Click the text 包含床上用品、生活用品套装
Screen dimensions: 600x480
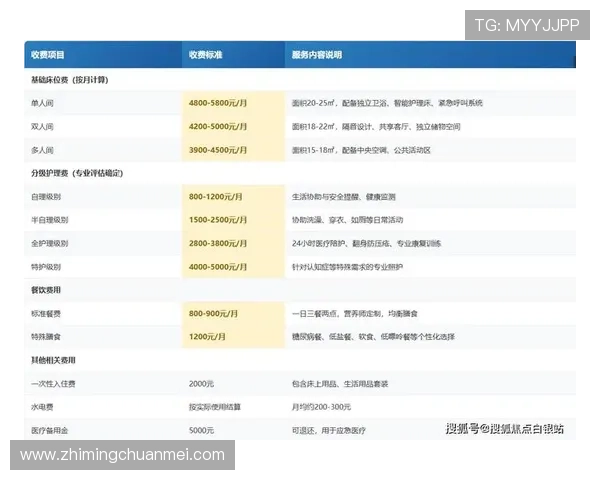pyautogui.click(x=340, y=384)
